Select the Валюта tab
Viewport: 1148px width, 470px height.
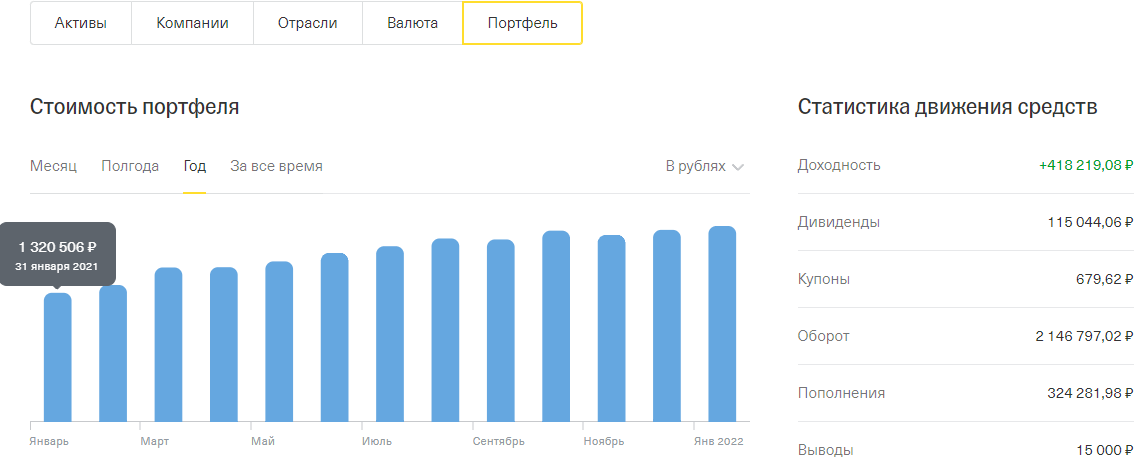pos(412,23)
